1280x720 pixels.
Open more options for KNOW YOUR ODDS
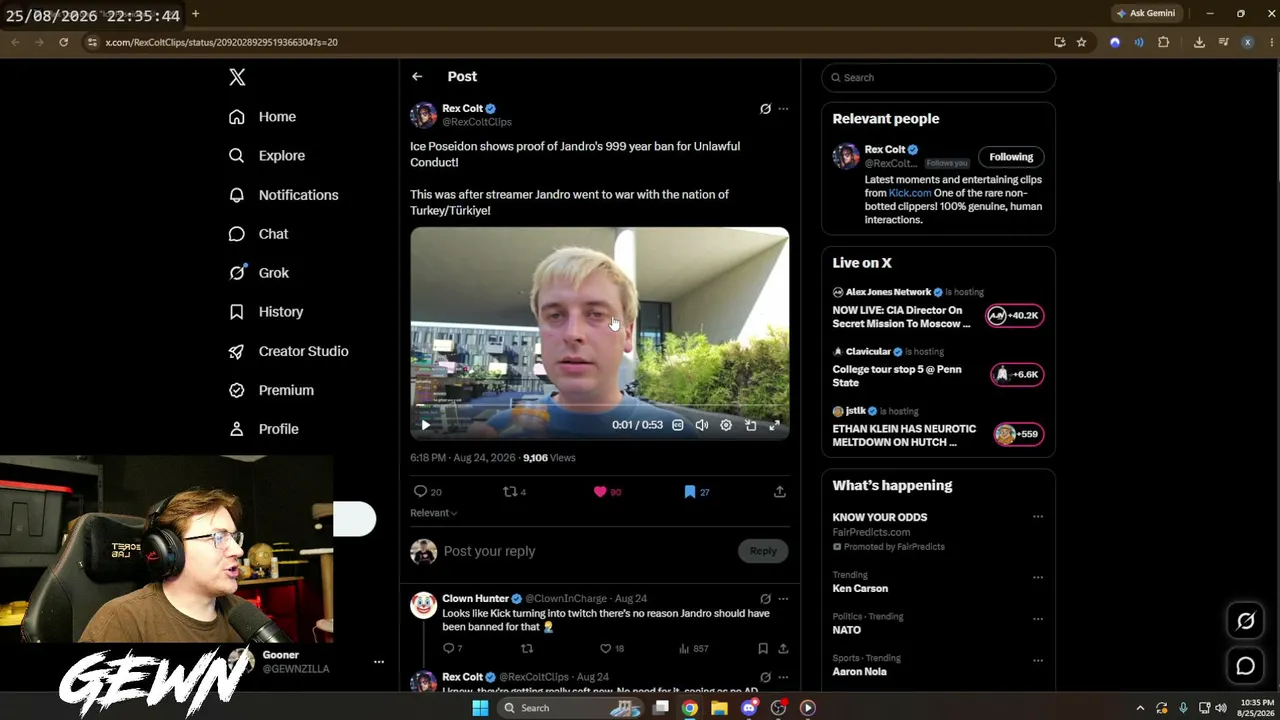pyautogui.click(x=1038, y=517)
